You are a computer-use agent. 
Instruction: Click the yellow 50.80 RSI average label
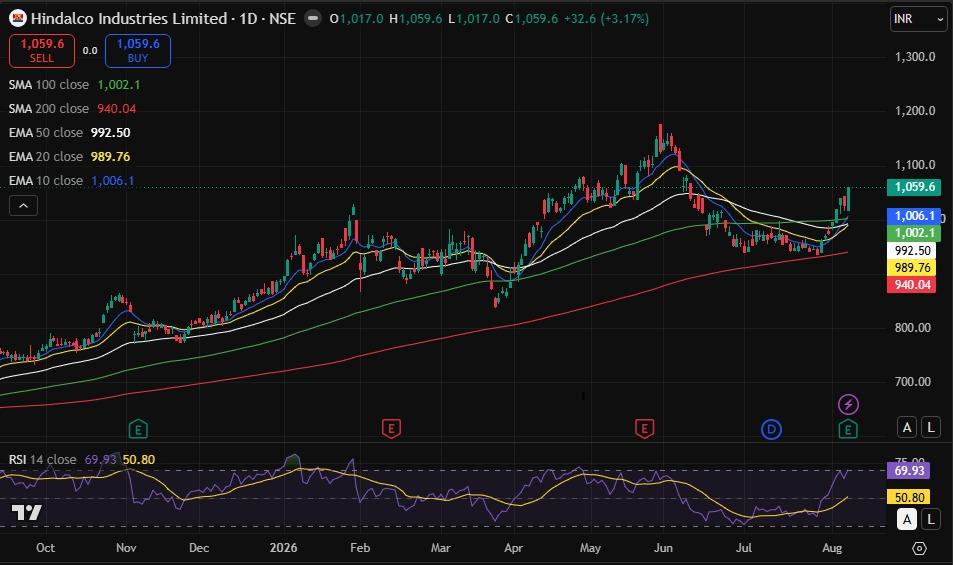pyautogui.click(x=909, y=498)
